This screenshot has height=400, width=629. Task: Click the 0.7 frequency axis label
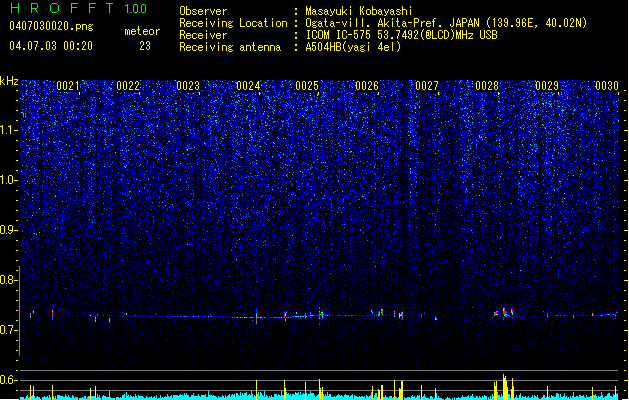[x=9, y=330]
